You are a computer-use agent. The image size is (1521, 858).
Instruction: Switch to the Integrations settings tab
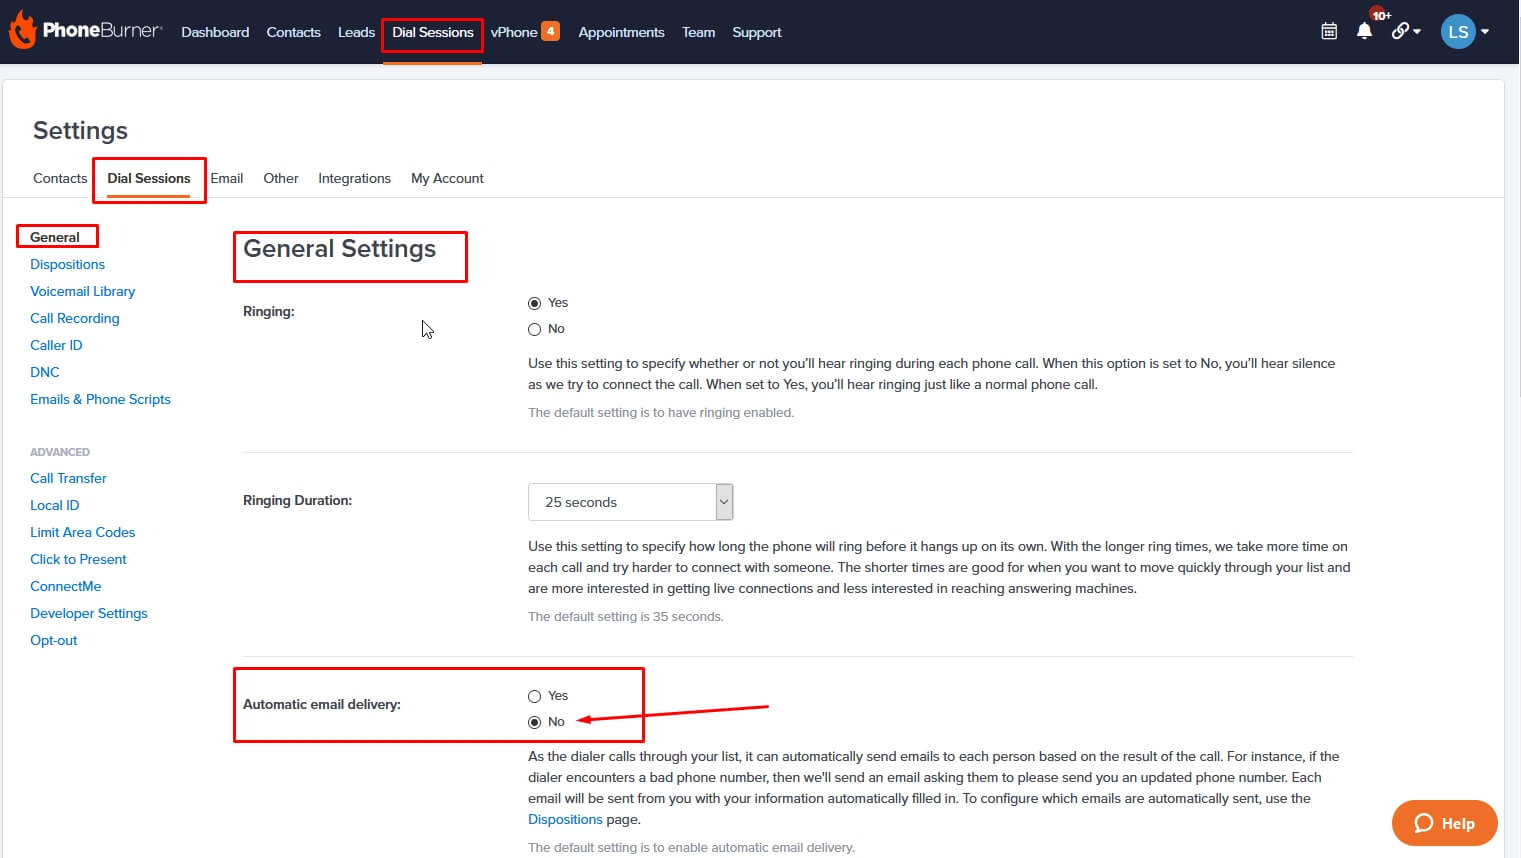[x=354, y=178]
